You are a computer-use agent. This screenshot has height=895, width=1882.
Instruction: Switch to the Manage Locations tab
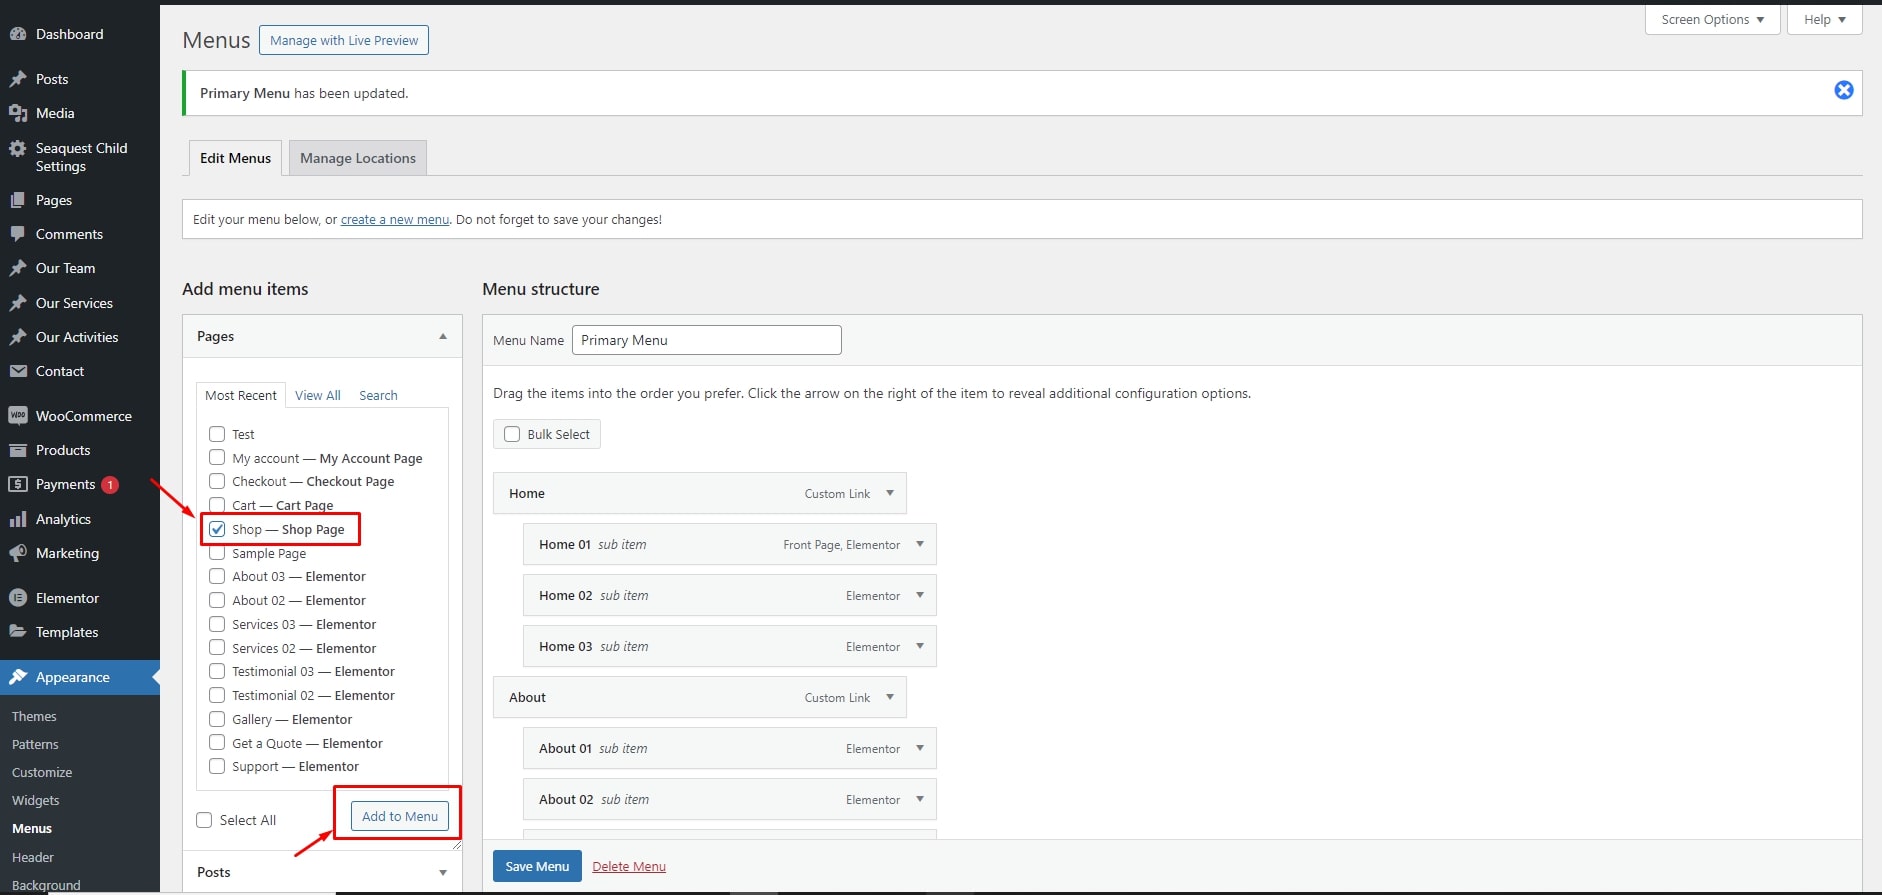tap(358, 158)
